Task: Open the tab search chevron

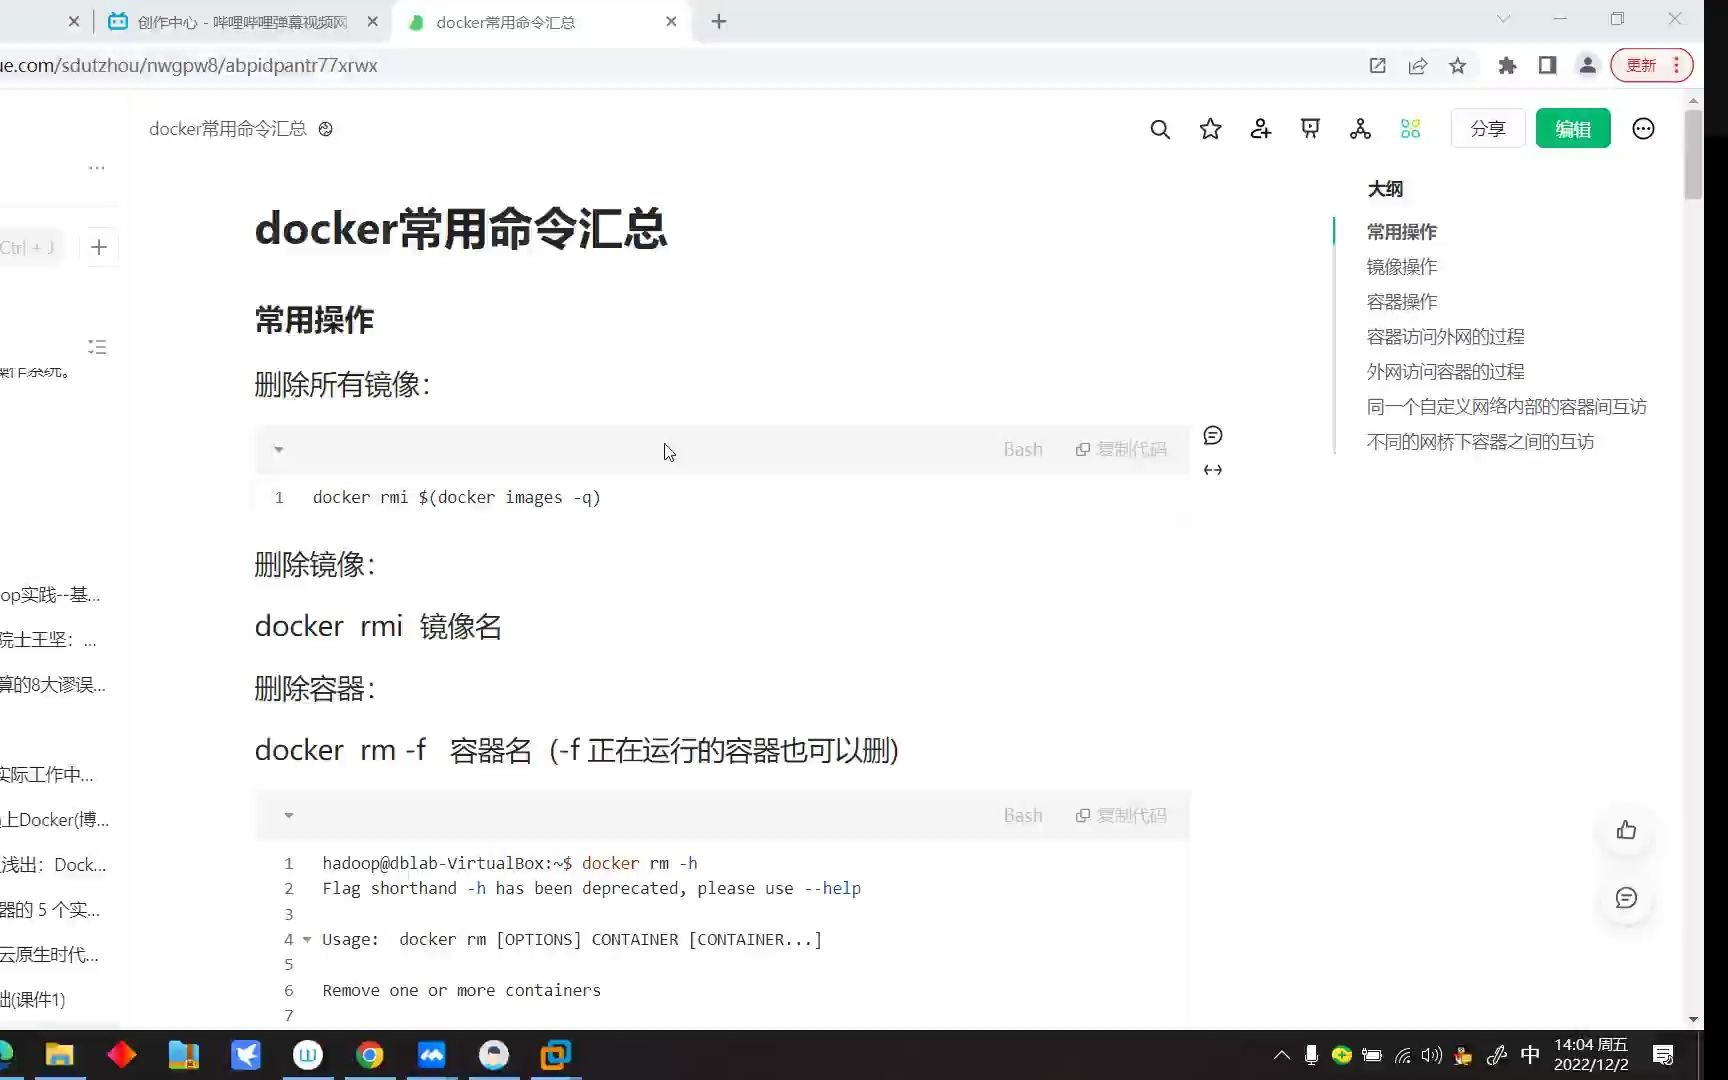Action: [x=1503, y=19]
